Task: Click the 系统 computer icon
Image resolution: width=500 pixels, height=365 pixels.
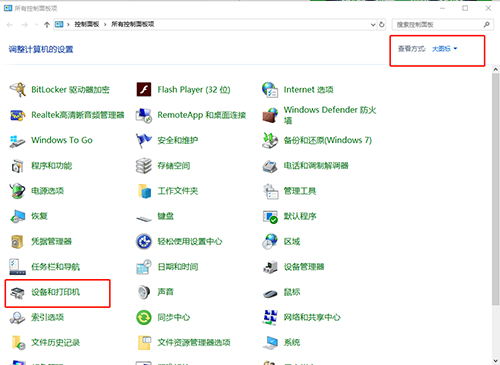Action: tap(270, 343)
